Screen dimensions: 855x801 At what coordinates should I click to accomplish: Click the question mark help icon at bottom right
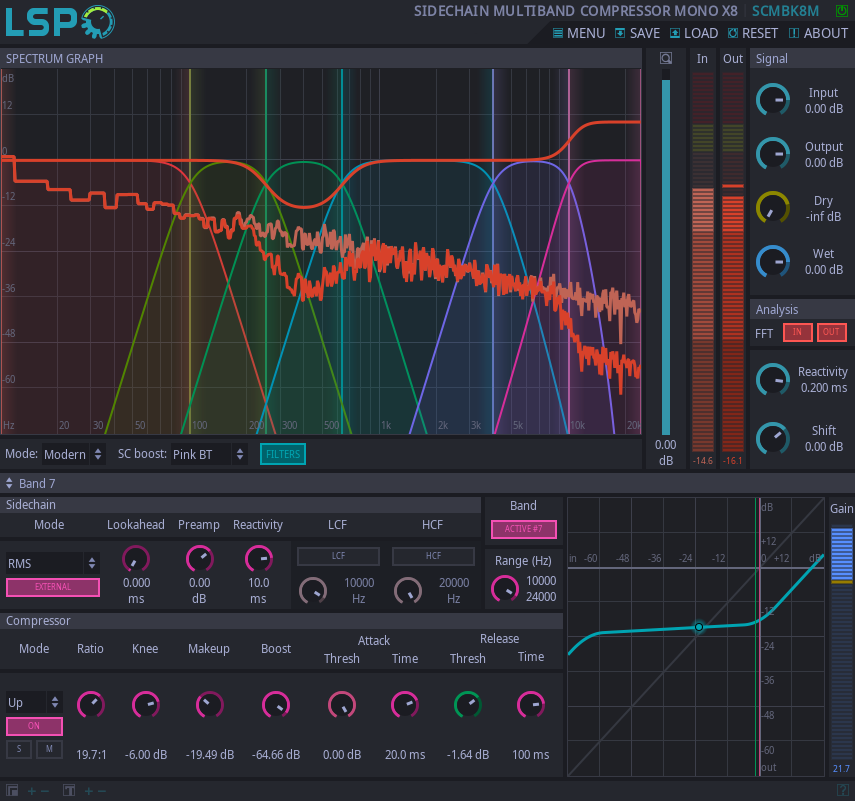[842, 790]
